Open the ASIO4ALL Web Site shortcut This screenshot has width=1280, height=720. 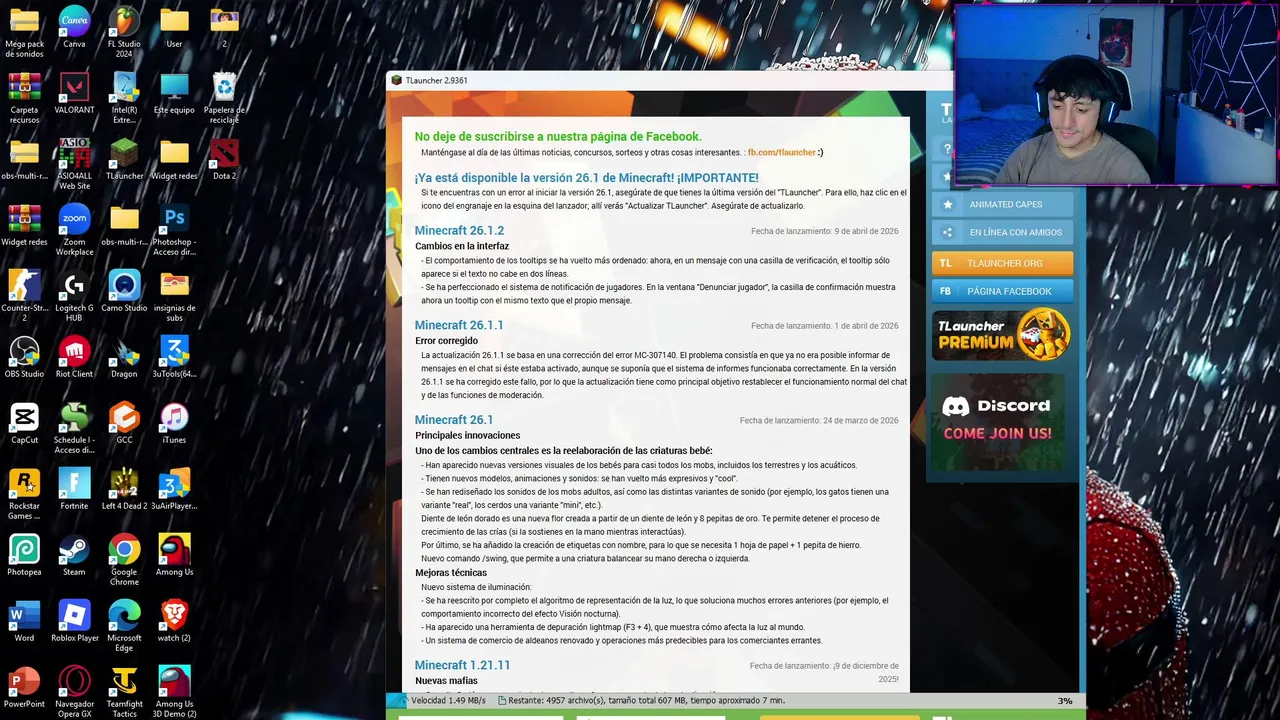click(x=74, y=165)
